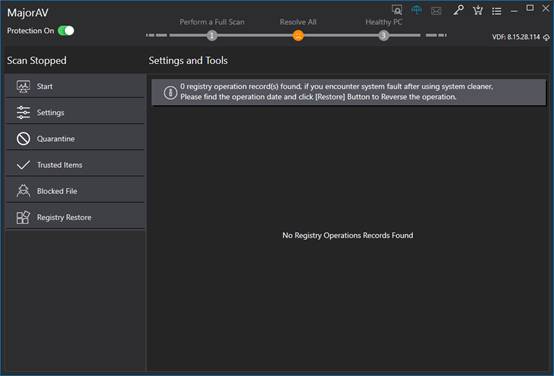Open the Start menu entry

tap(75, 86)
